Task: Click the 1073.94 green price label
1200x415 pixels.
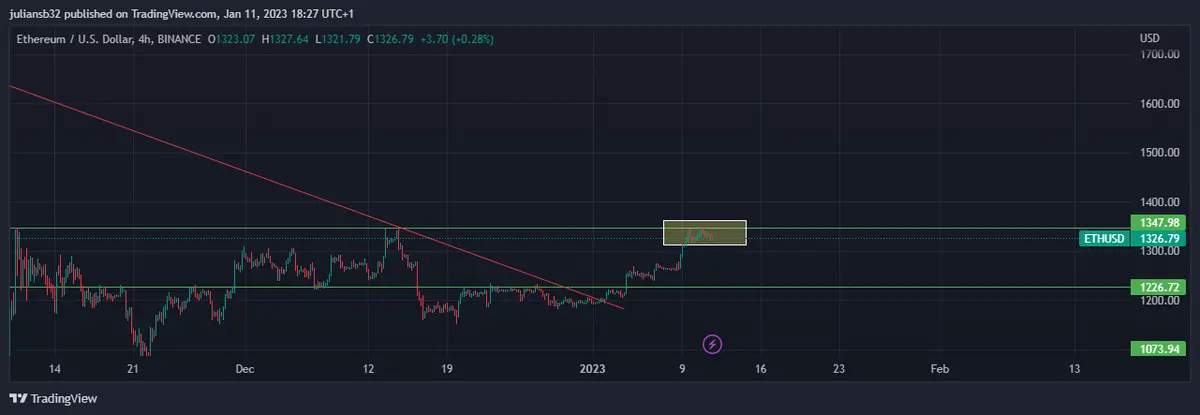Action: point(1154,349)
